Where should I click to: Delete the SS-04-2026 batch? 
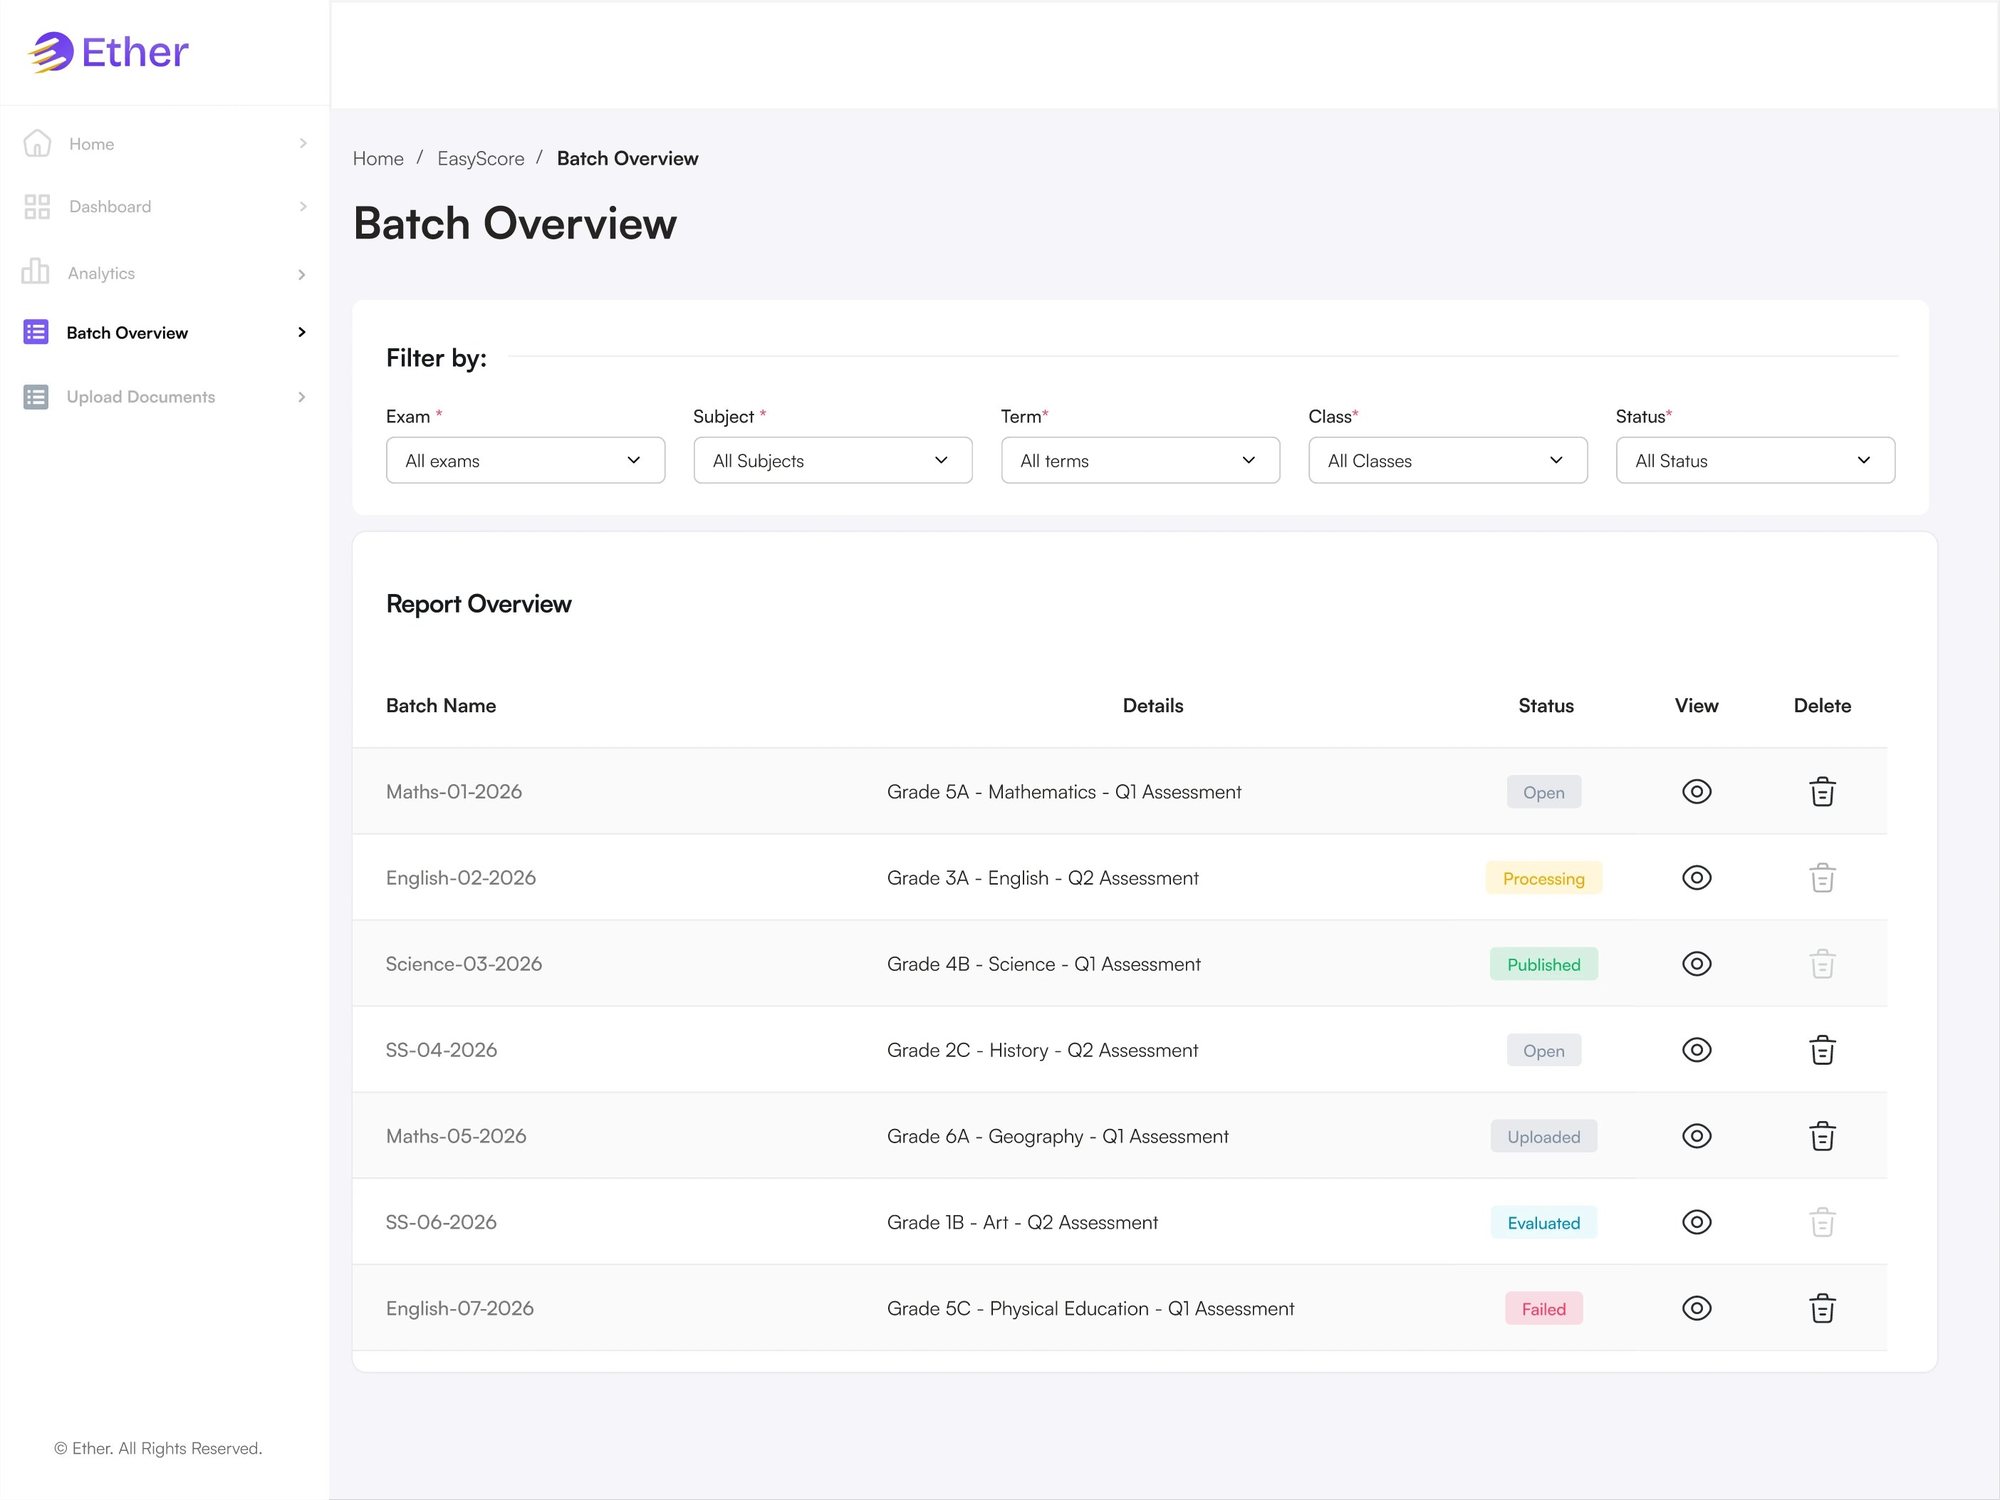pos(1822,1050)
